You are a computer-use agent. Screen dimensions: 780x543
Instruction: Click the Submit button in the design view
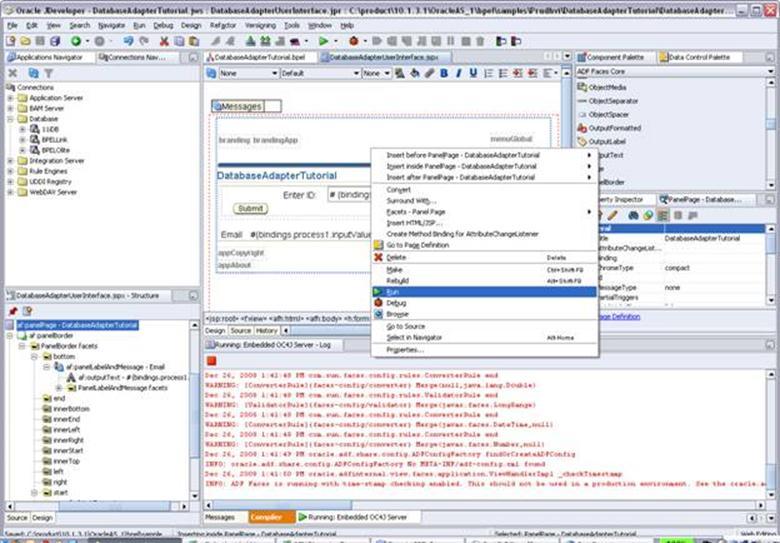(x=250, y=209)
